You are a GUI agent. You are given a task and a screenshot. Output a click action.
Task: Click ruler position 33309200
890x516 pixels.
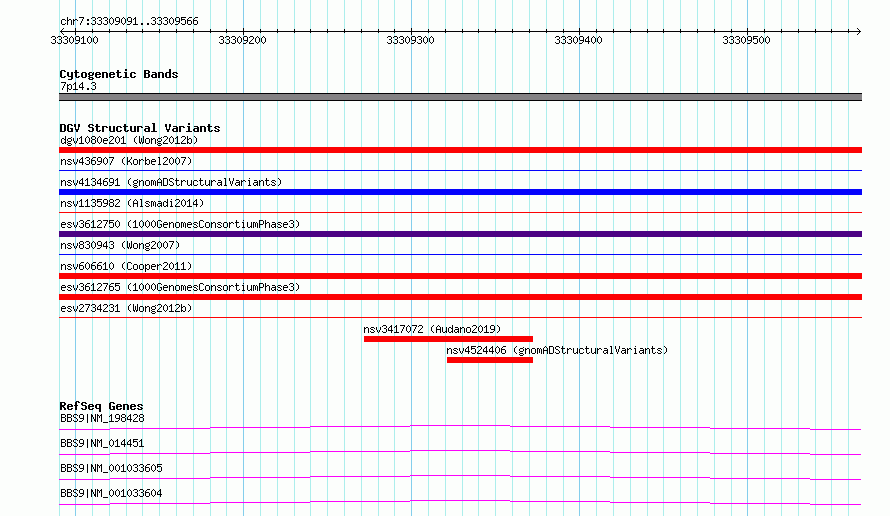(242, 40)
